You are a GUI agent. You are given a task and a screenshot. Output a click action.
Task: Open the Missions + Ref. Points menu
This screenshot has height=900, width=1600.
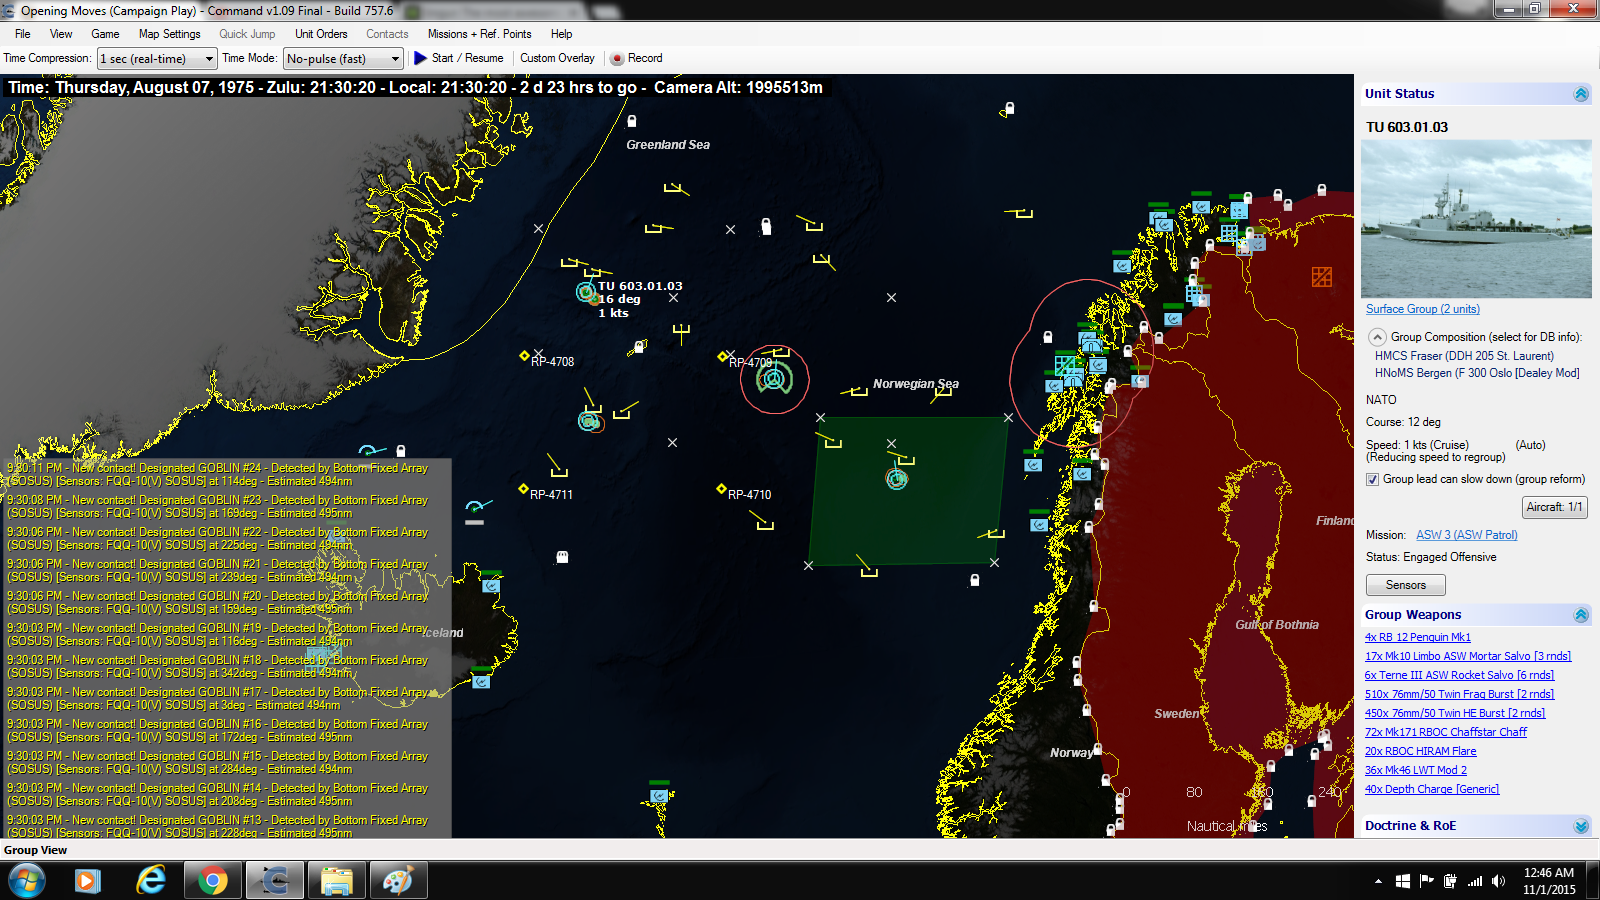coord(480,34)
